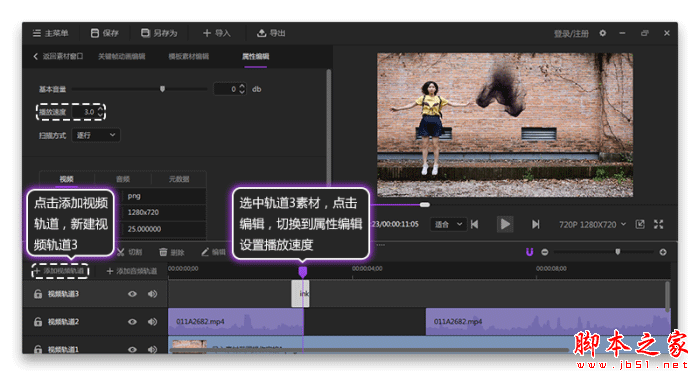Click the timeline zoom slider handle
The image size is (700, 376).
618,252
